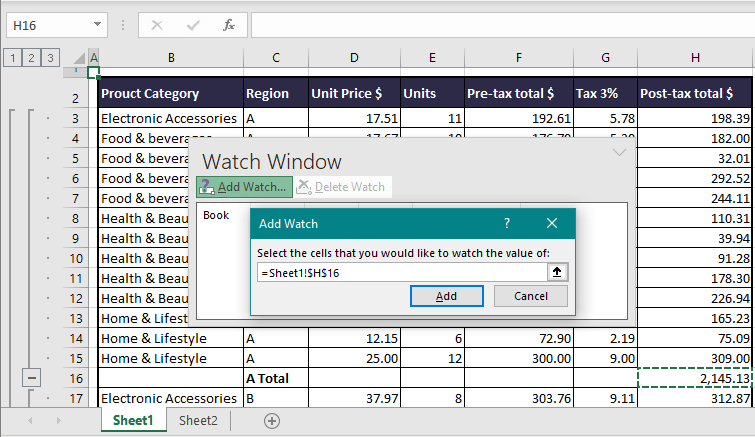This screenshot has height=437, width=755.
Task: Select column G header
Action: pyautogui.click(x=605, y=58)
